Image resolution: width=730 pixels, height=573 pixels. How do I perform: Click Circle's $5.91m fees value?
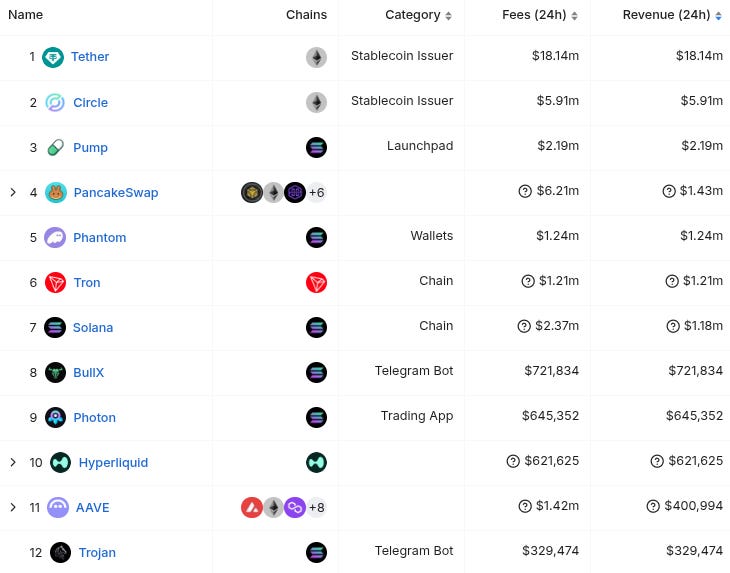(x=558, y=101)
